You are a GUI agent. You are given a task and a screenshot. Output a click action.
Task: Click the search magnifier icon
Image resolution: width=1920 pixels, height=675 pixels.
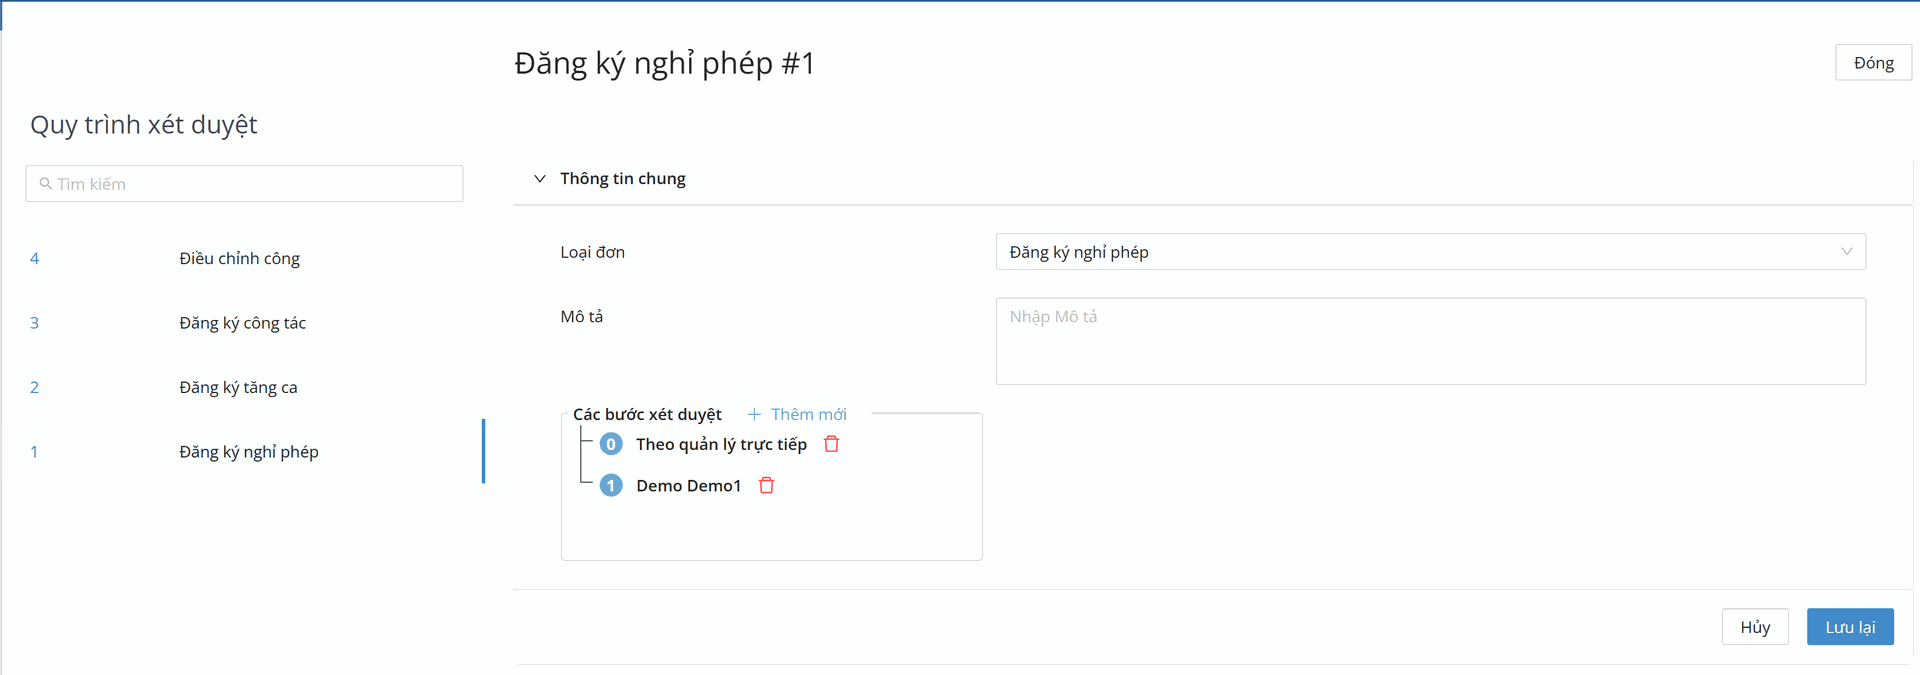coord(45,184)
